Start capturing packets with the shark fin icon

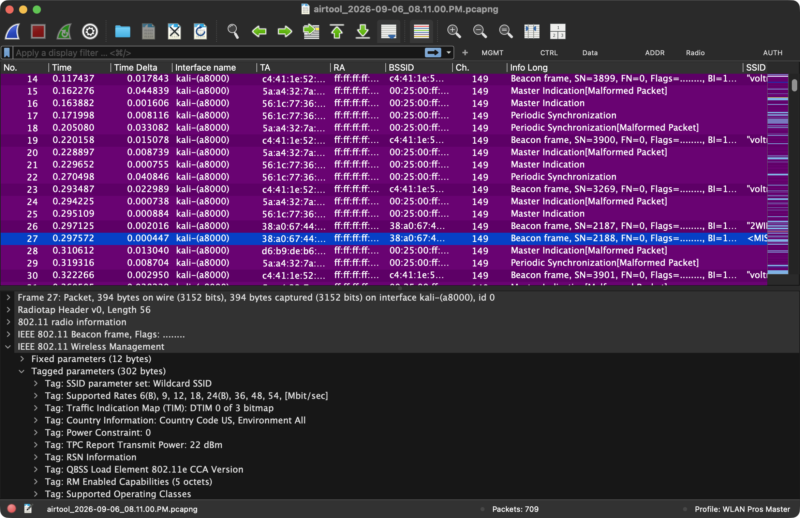13,32
